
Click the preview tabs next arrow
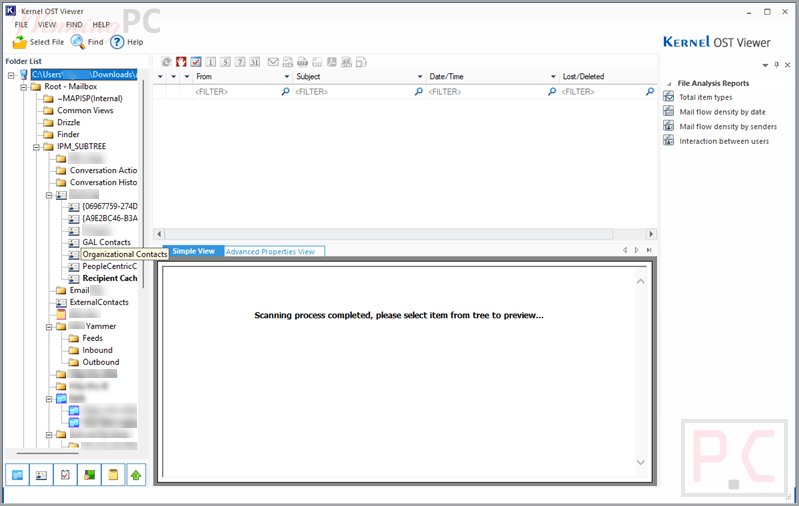636,250
